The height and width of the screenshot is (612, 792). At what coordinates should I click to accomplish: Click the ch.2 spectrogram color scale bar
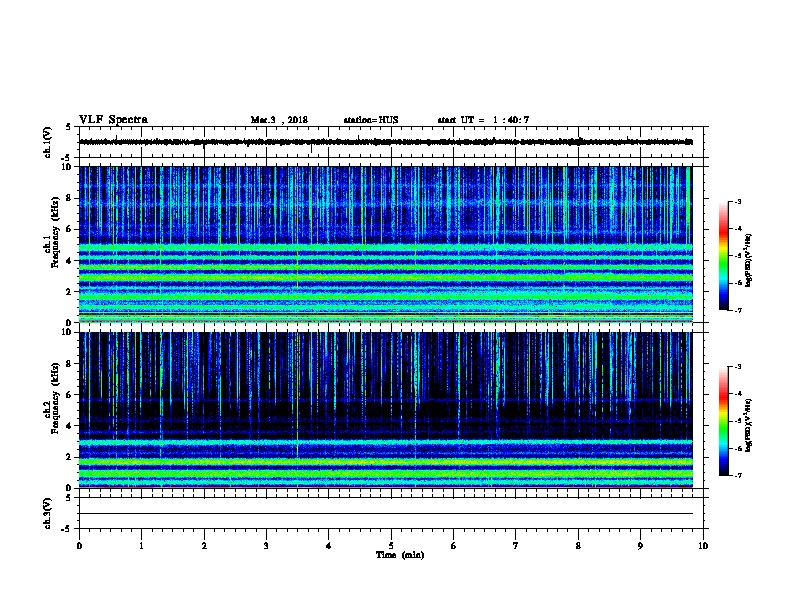coord(723,421)
